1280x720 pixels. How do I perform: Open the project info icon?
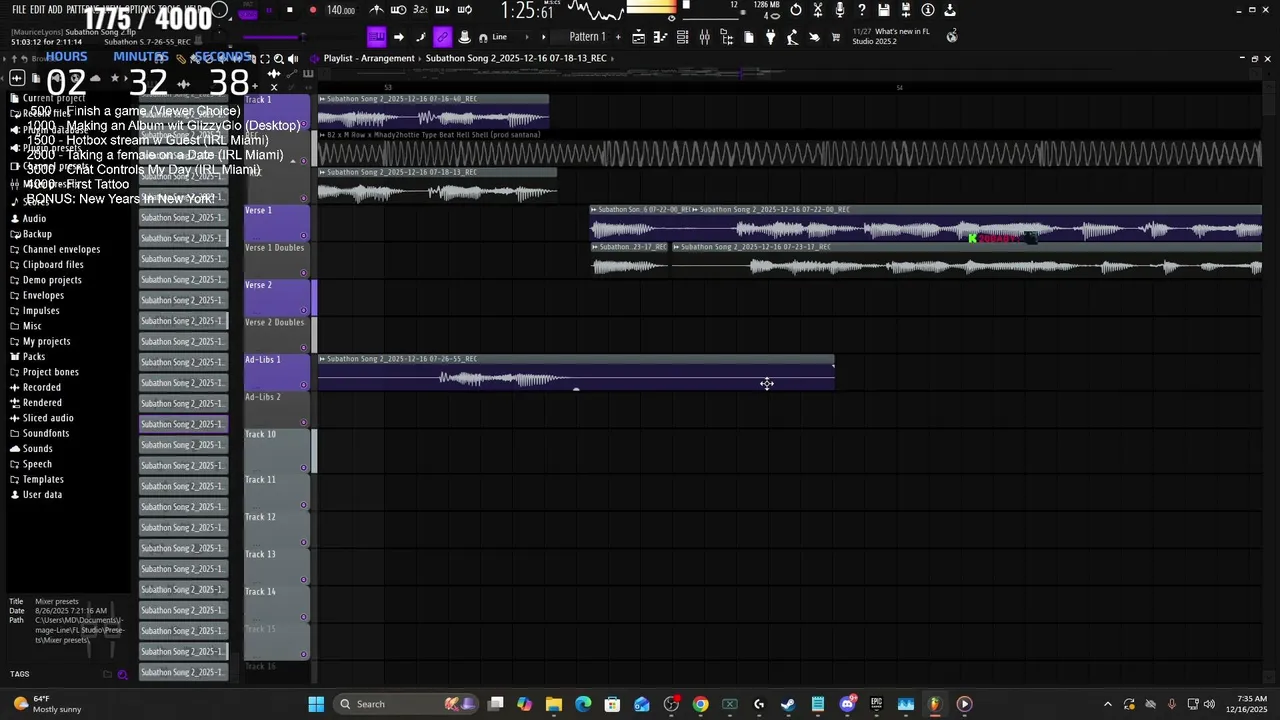(x=928, y=10)
